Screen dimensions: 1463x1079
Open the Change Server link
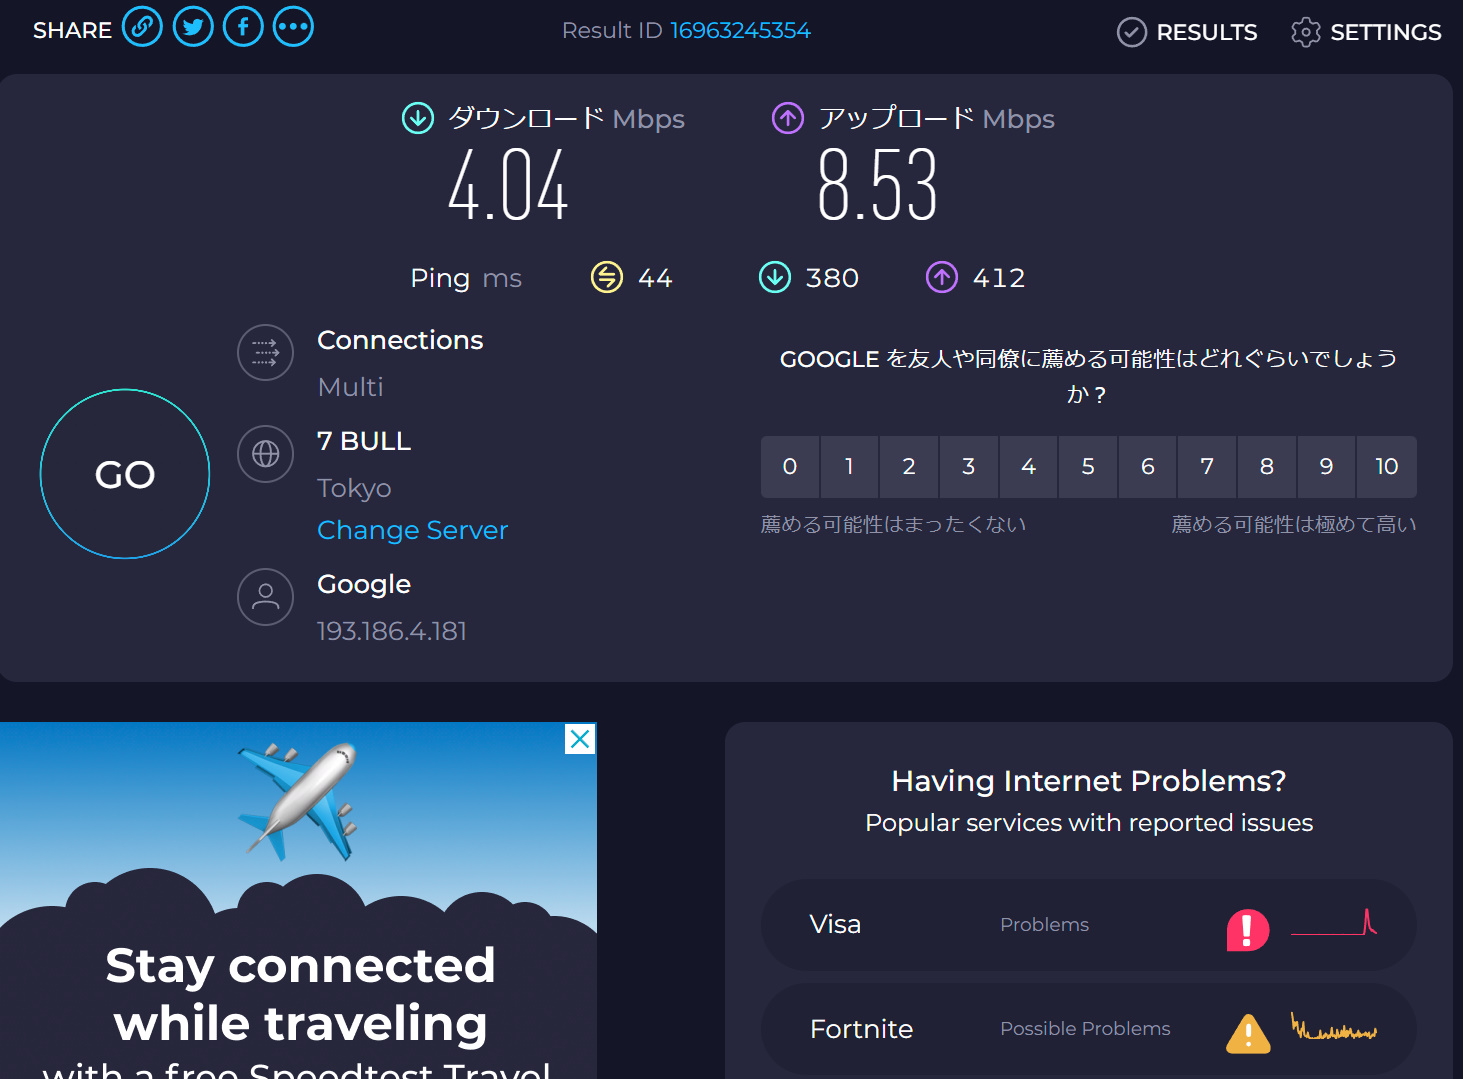click(x=412, y=530)
